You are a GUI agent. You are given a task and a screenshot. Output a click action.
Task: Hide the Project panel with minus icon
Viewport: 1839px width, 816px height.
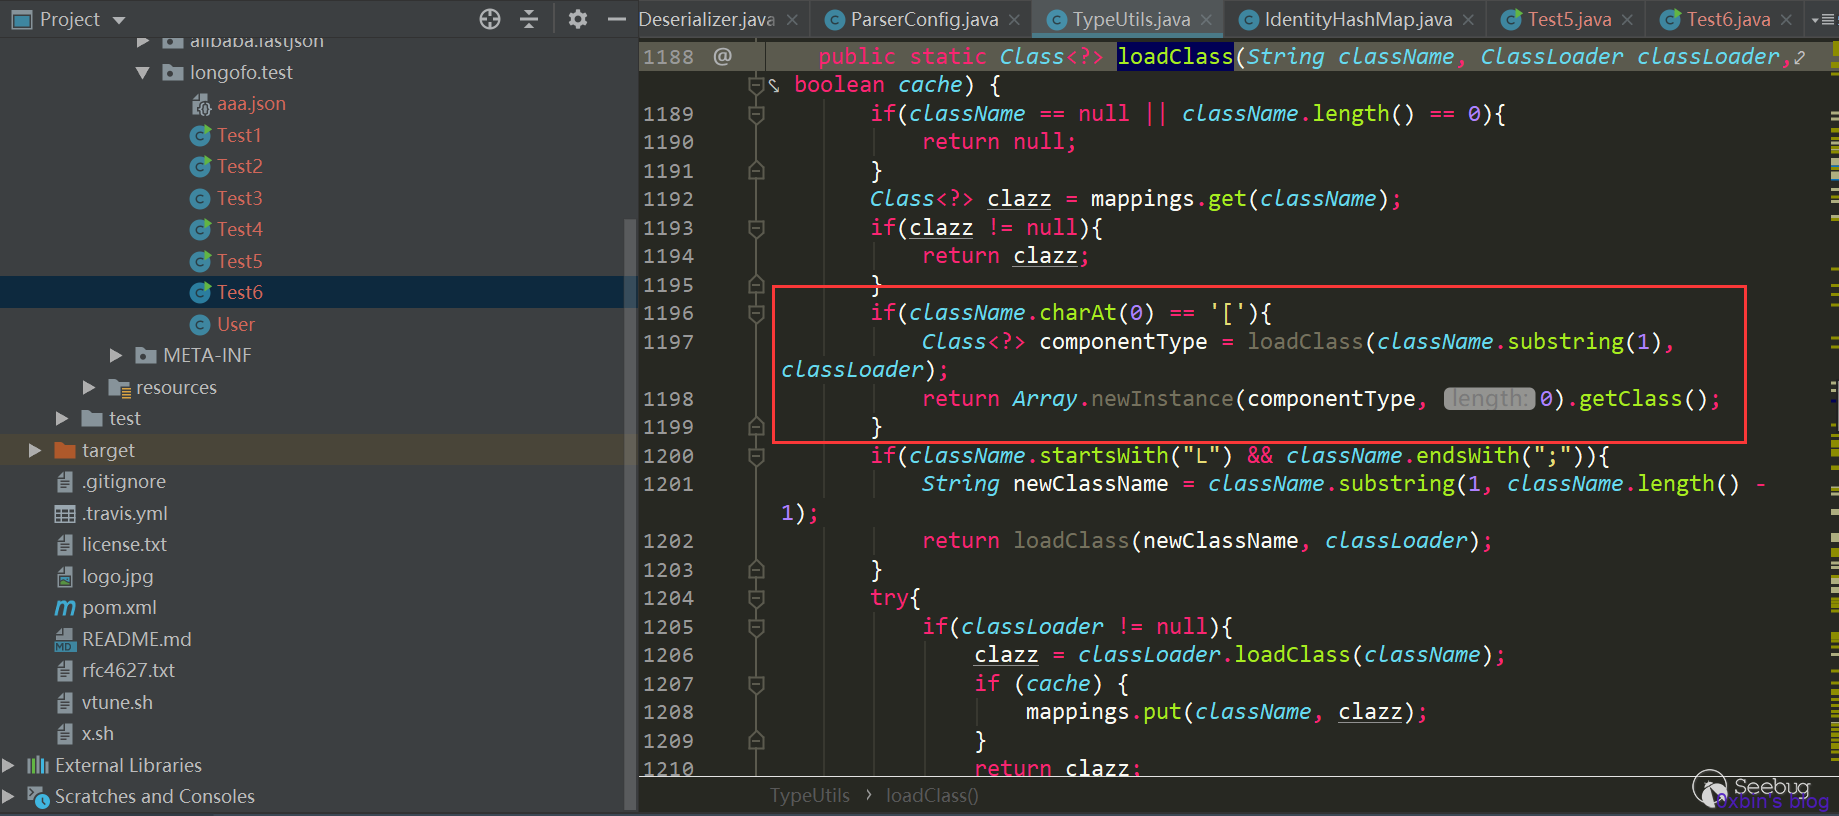(x=617, y=19)
